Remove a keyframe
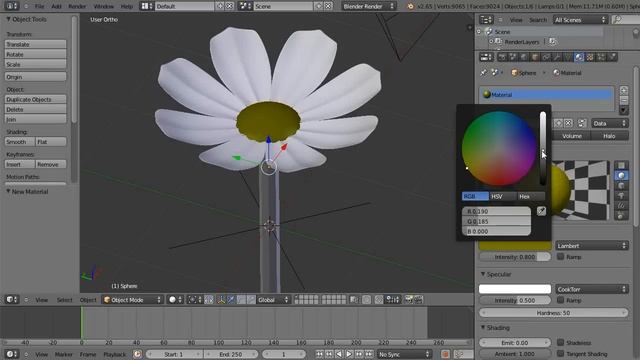 pyautogui.click(x=51, y=164)
